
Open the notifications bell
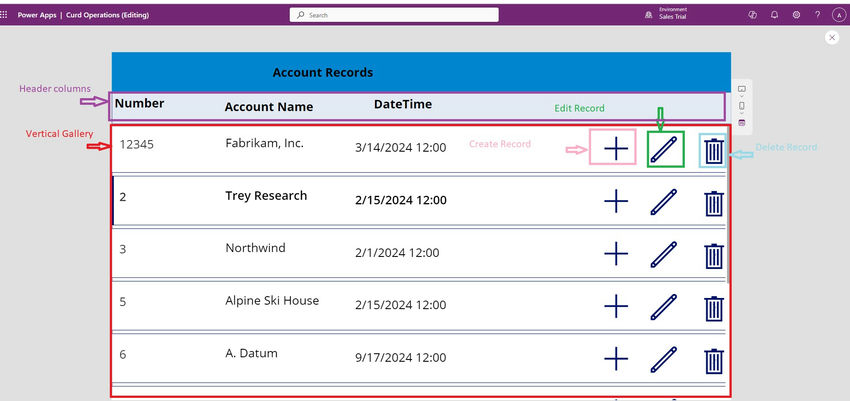(x=774, y=15)
